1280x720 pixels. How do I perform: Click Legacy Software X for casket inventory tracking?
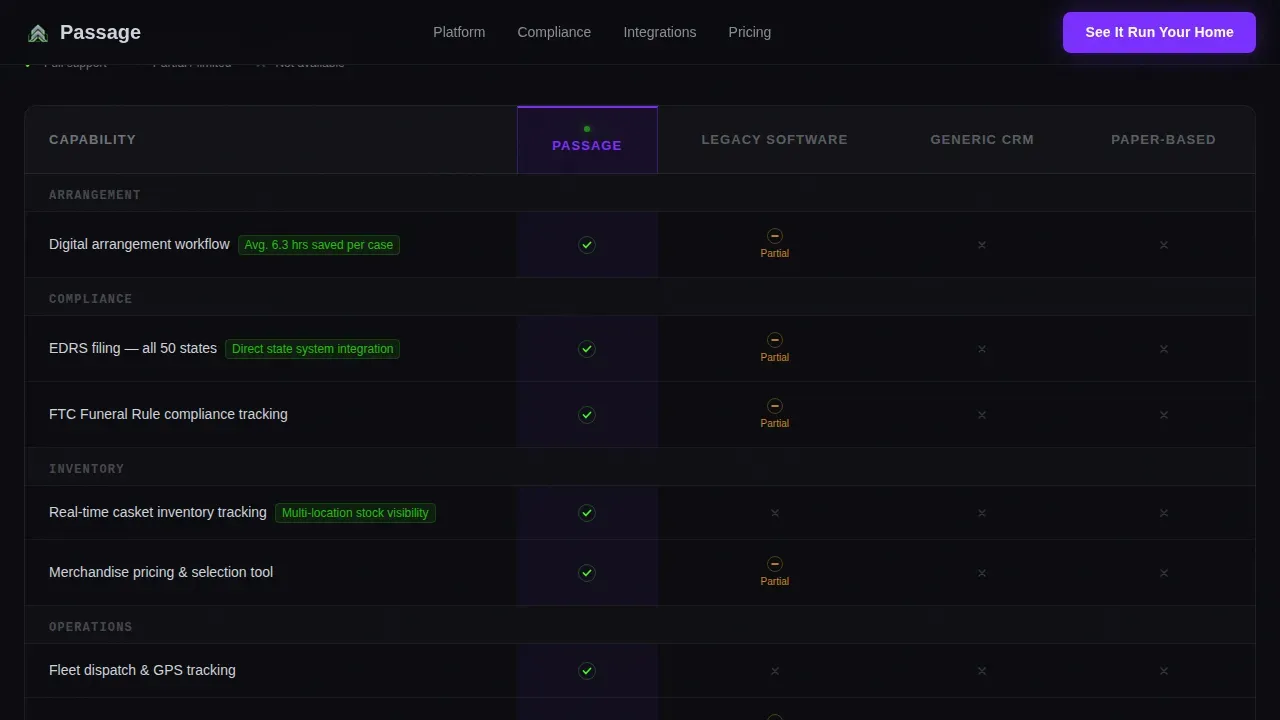(775, 513)
